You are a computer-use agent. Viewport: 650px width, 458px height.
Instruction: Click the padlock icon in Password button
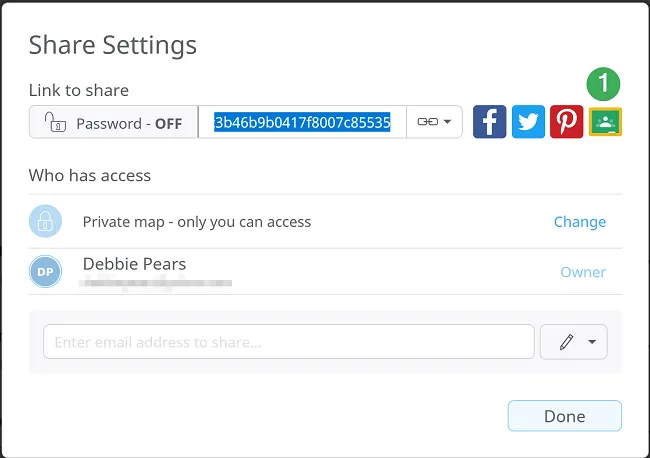(x=55, y=123)
